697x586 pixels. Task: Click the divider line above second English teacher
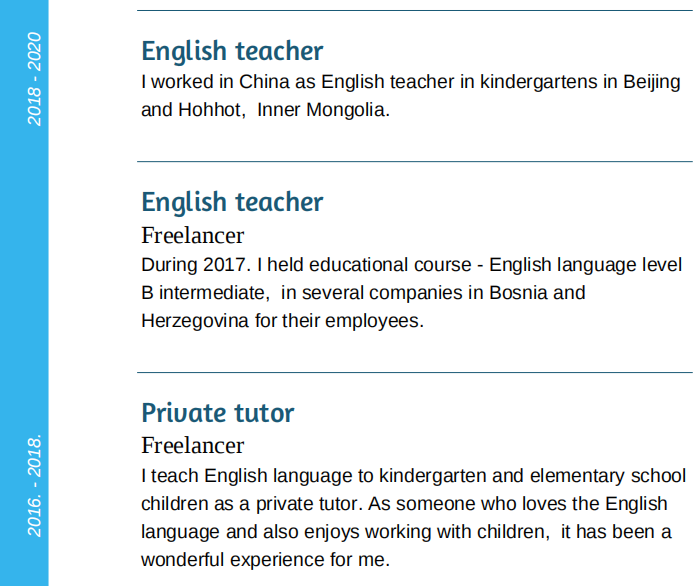414,162
